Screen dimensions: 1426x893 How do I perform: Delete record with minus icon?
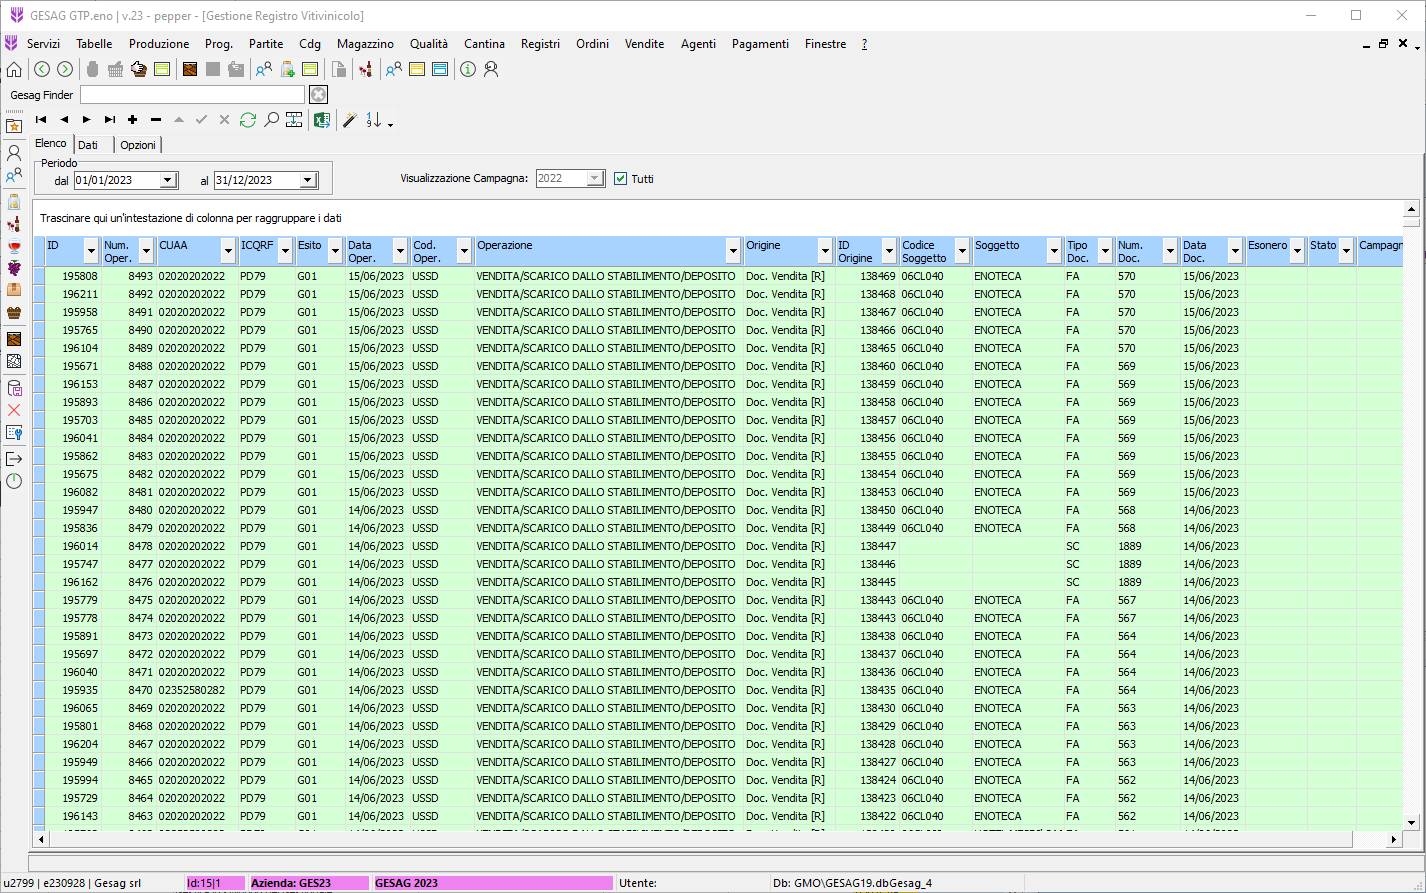click(156, 120)
